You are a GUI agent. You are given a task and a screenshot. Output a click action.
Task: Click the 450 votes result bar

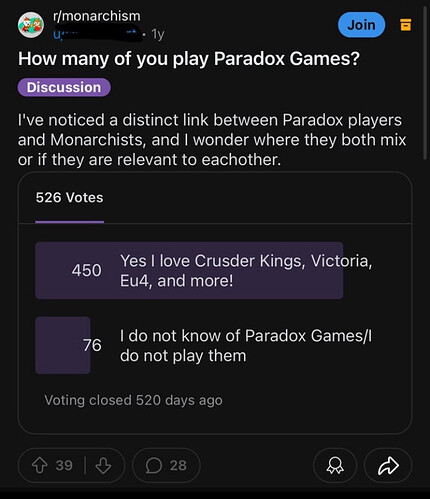click(189, 270)
